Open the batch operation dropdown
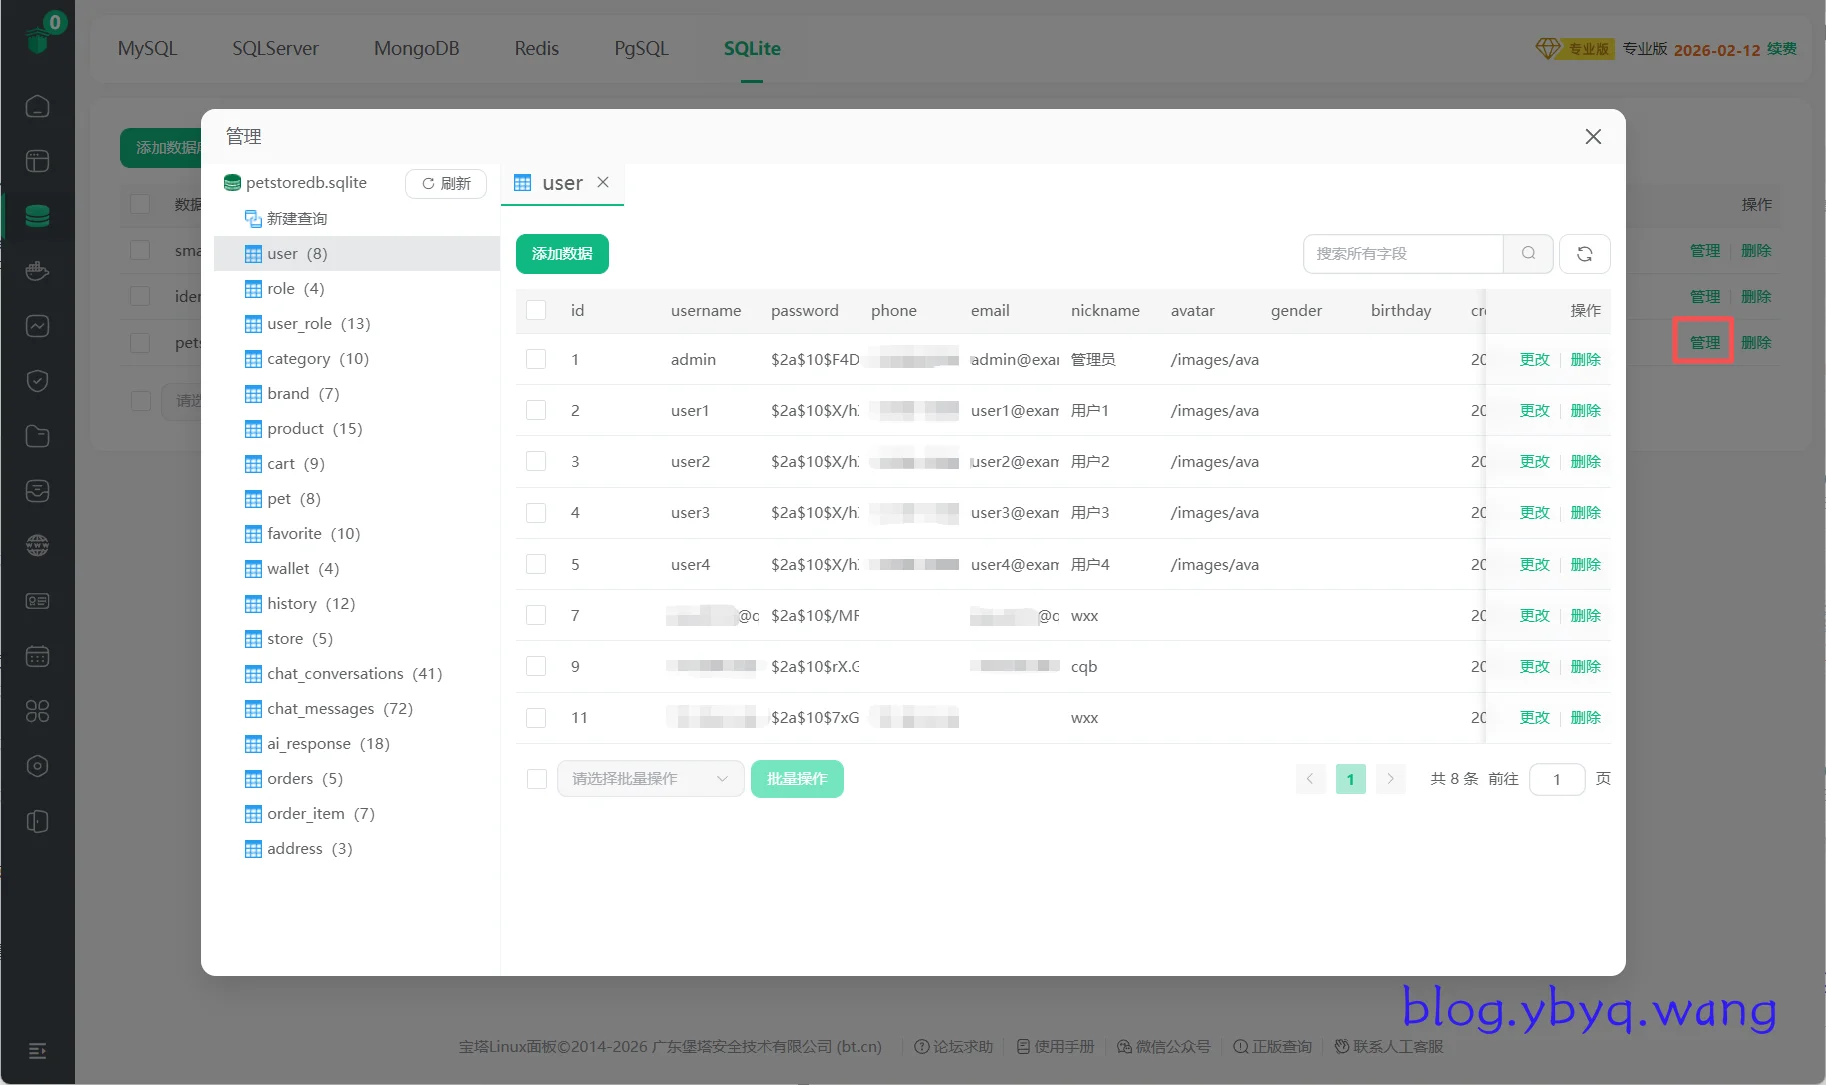This screenshot has height=1085, width=1826. [x=650, y=779]
